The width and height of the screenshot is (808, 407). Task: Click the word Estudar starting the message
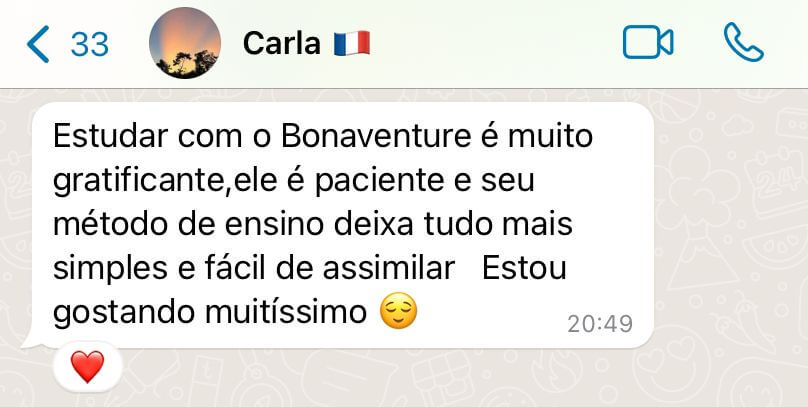(110, 137)
